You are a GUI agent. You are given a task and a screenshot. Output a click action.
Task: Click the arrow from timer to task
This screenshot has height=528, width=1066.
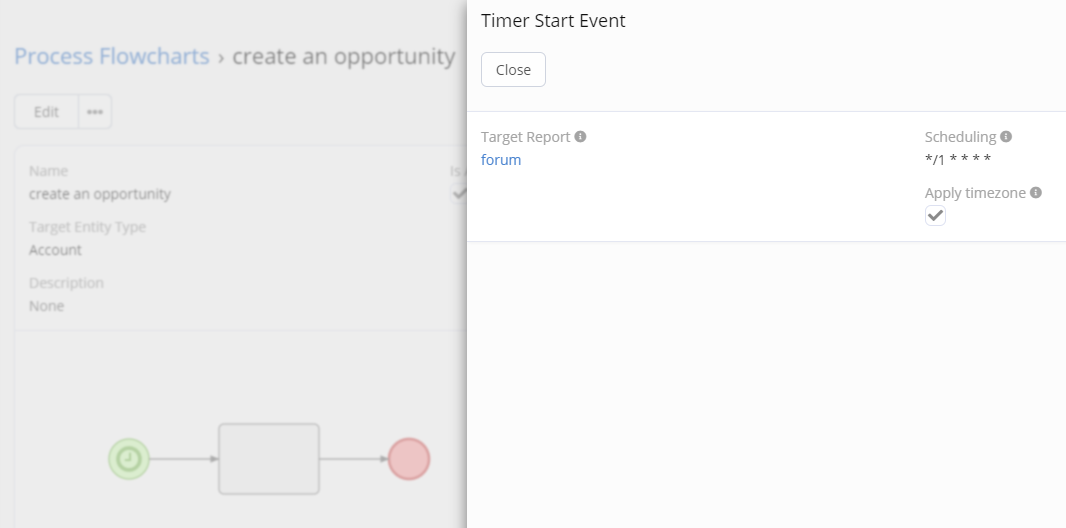click(183, 459)
